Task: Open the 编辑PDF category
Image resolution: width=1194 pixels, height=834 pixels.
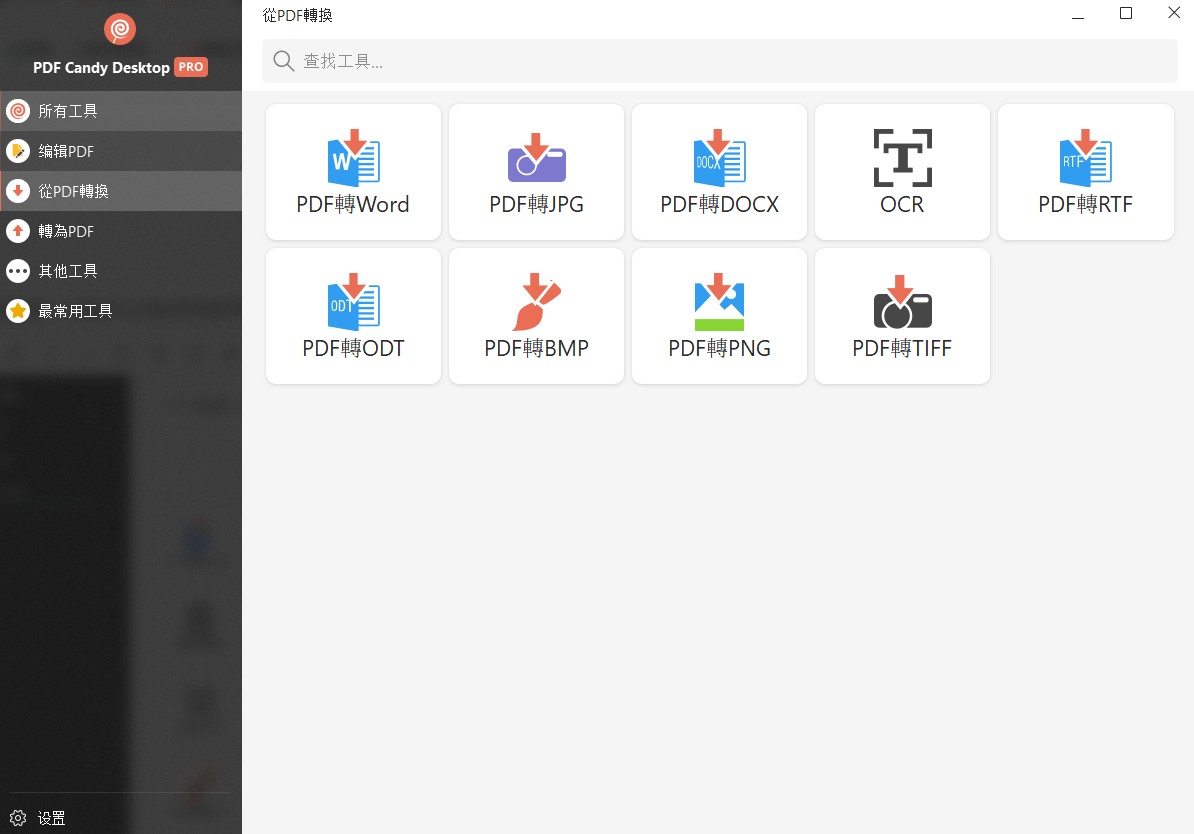Action: (65, 151)
